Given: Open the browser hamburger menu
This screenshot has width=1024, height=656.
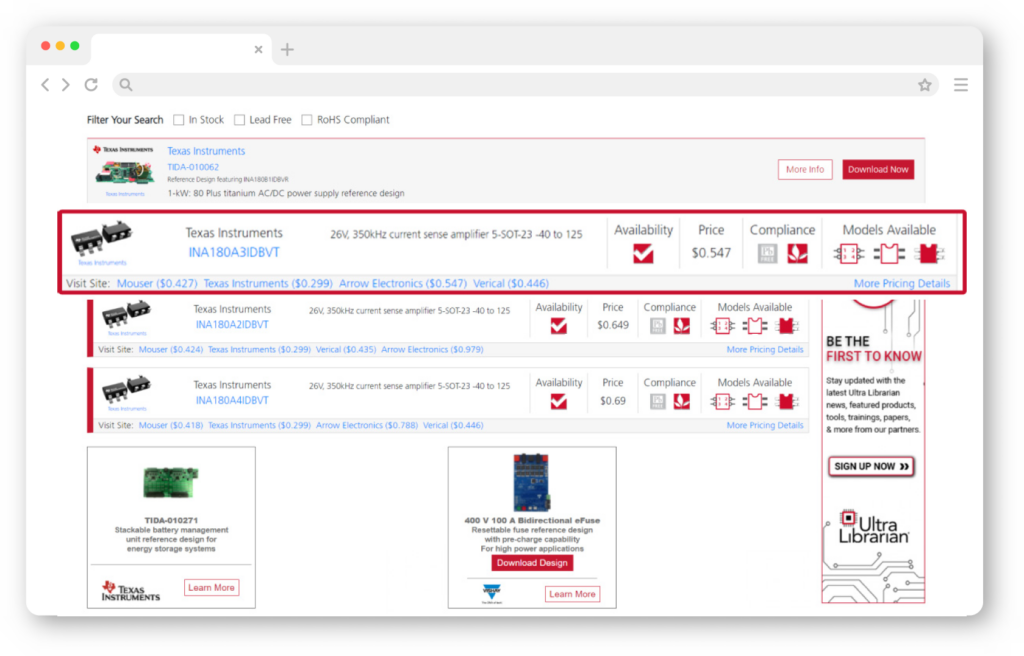Looking at the screenshot, I should (961, 85).
